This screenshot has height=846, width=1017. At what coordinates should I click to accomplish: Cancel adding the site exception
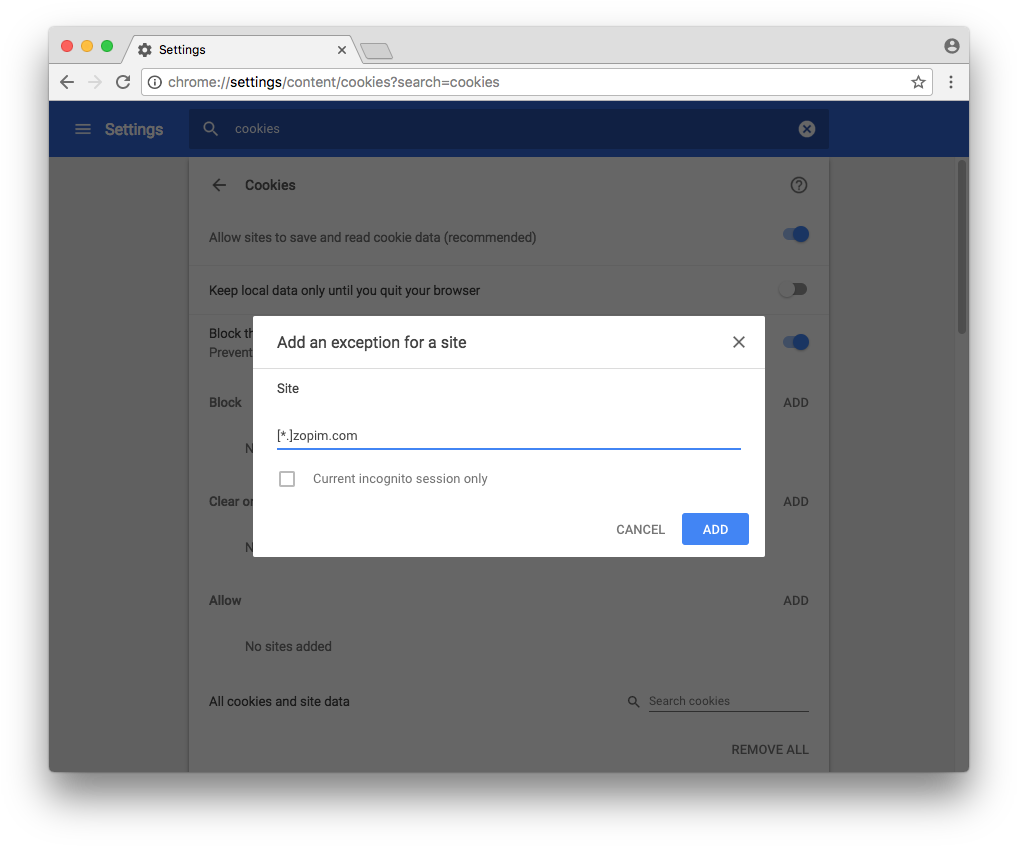click(x=640, y=529)
